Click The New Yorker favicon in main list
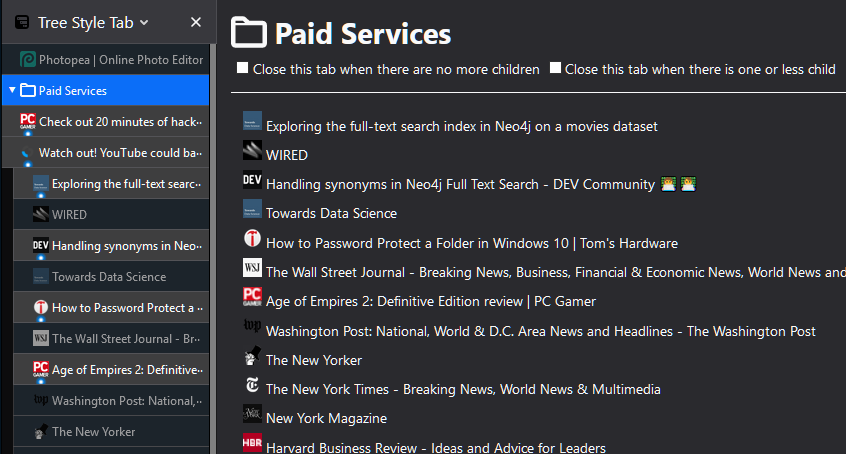This screenshot has height=454, width=846. pyautogui.click(x=252, y=355)
